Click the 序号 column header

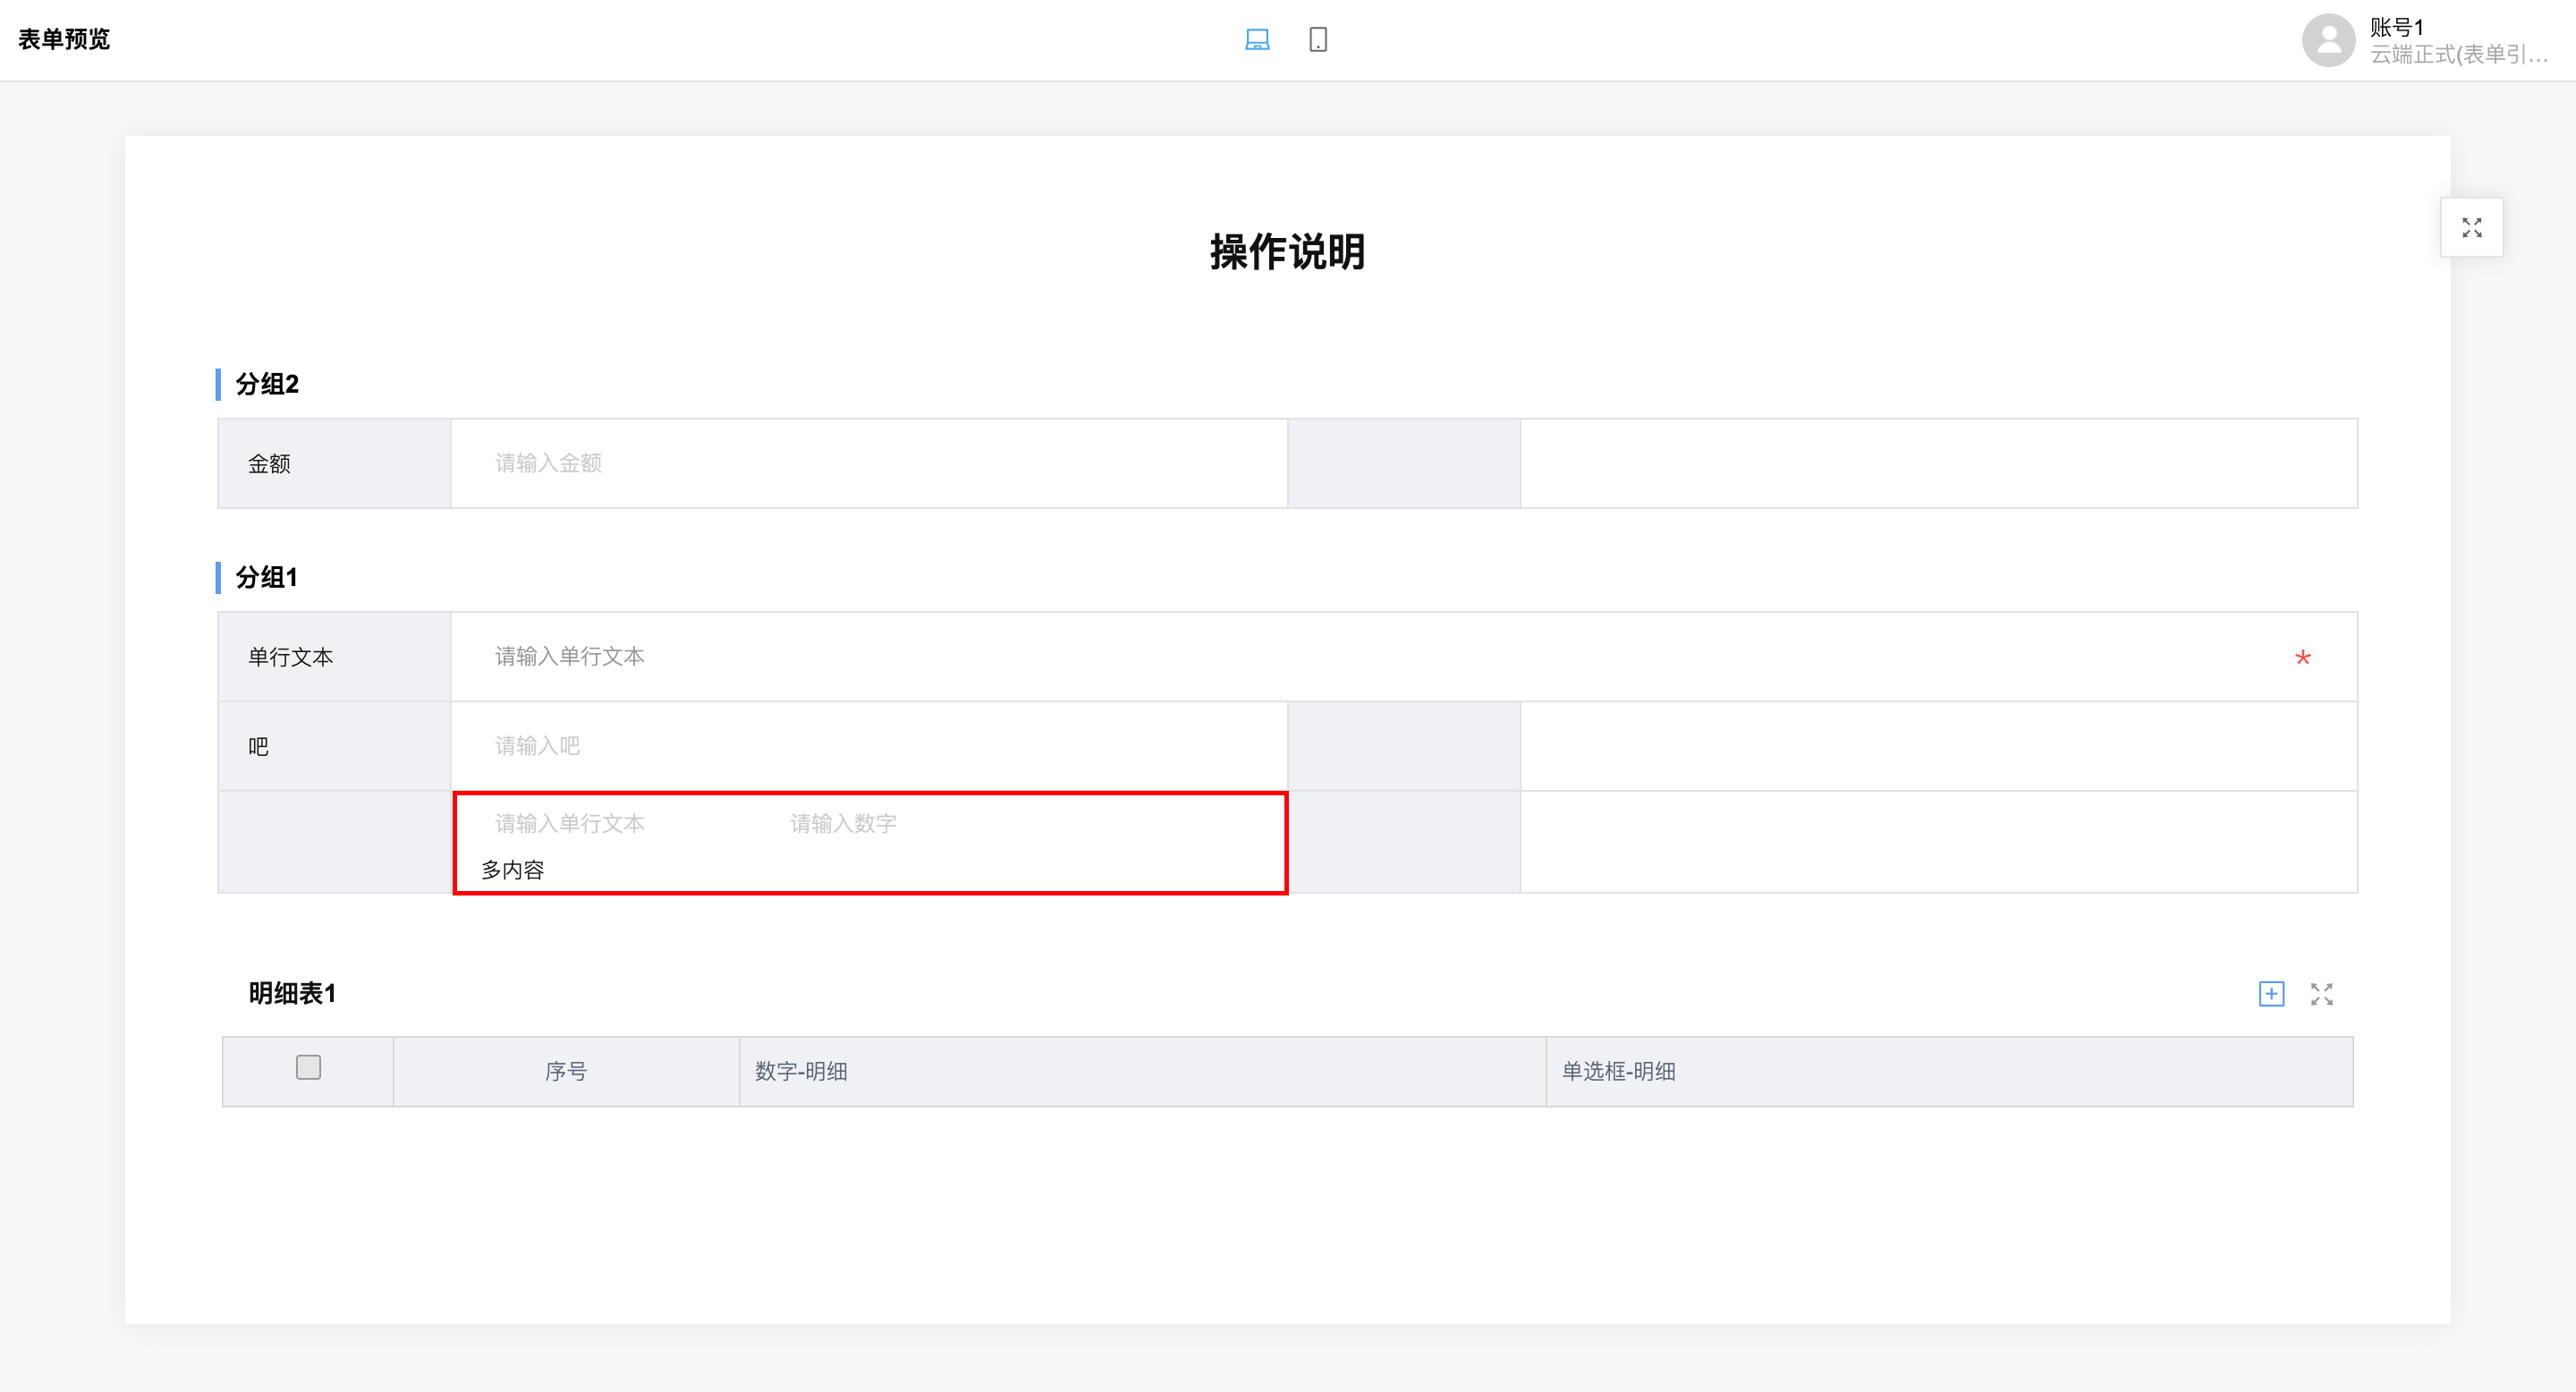click(x=566, y=1072)
